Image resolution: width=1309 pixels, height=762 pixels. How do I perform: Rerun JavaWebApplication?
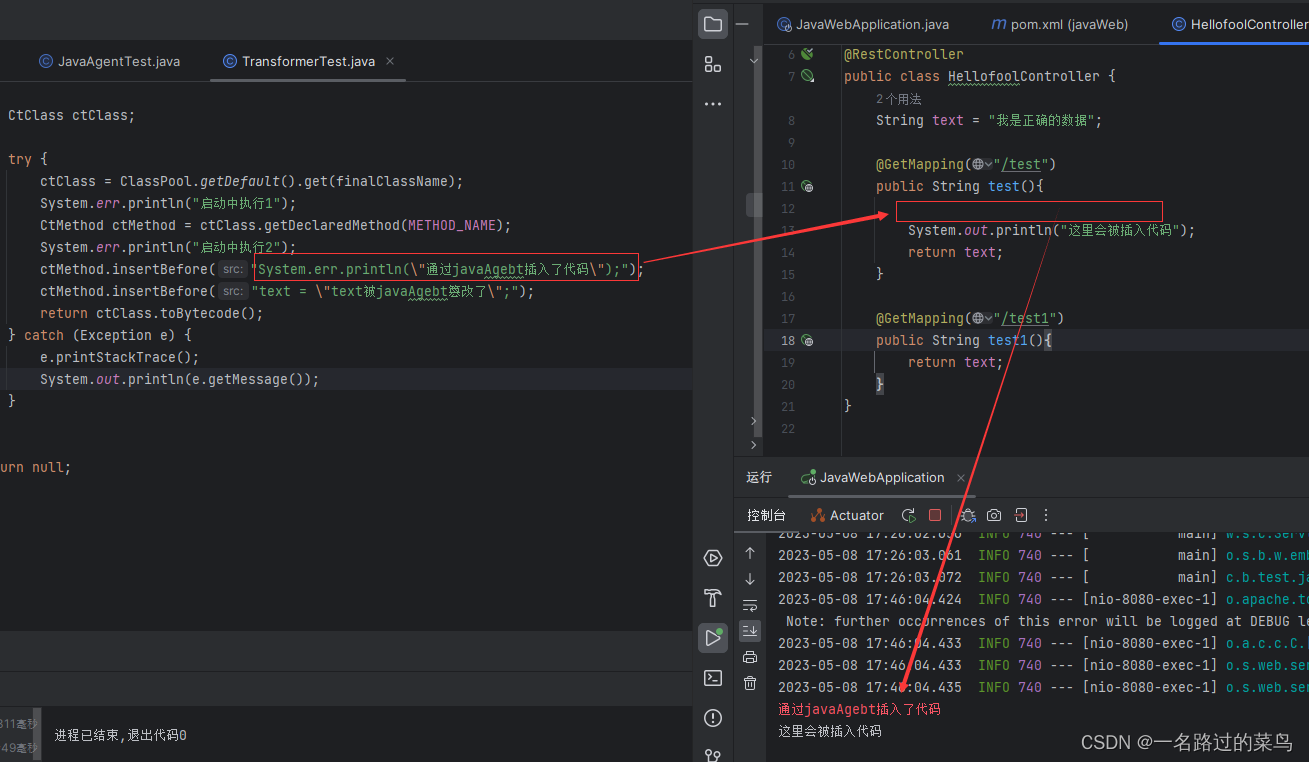tap(909, 515)
